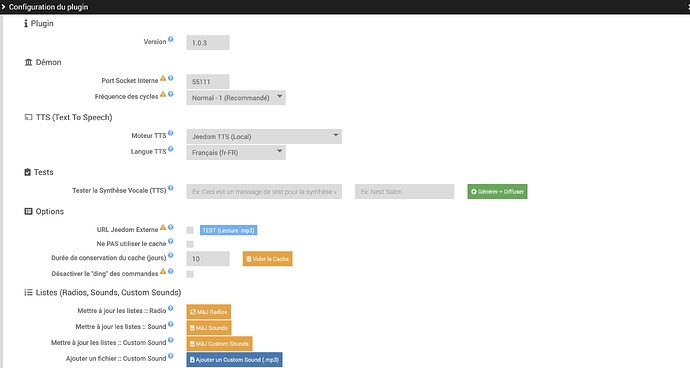Collapse the Configuration du plugin panel arrow
This screenshot has width=690, height=368.
[x=3, y=7]
